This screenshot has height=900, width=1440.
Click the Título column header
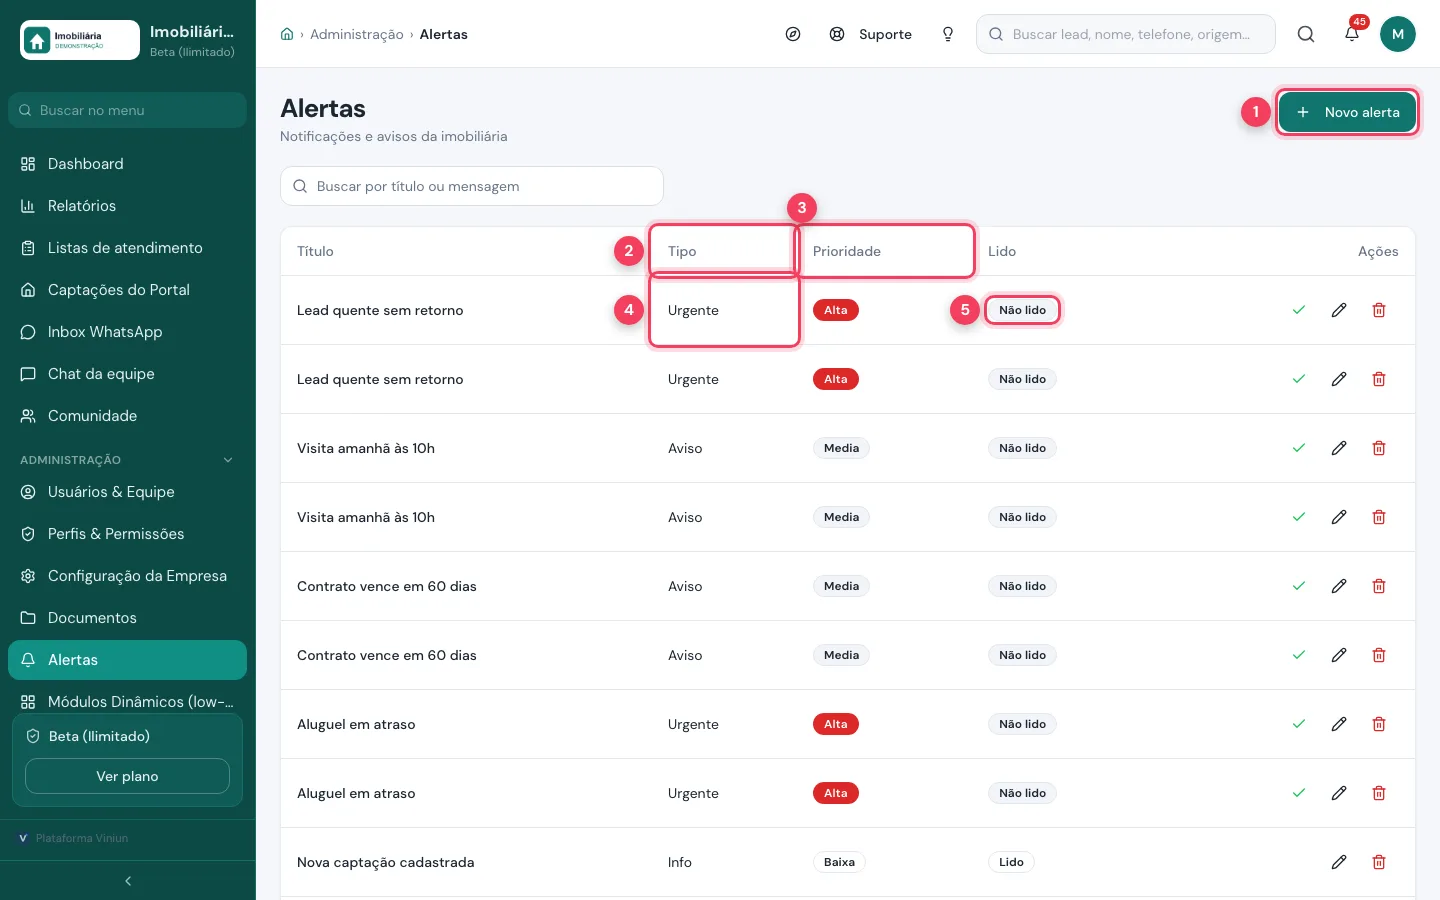point(315,251)
